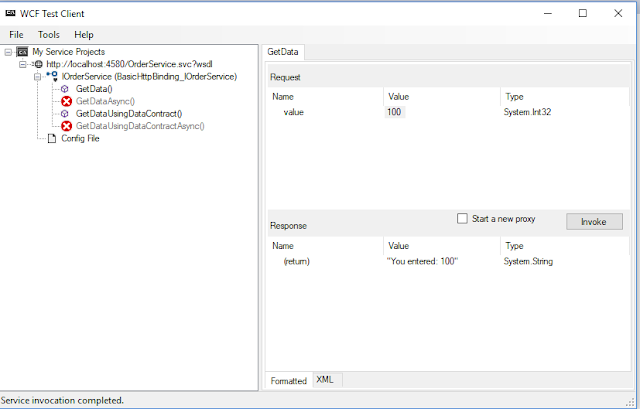The width and height of the screenshot is (640, 409).
Task: Enable Start a new proxy checkbox
Action: click(462, 219)
